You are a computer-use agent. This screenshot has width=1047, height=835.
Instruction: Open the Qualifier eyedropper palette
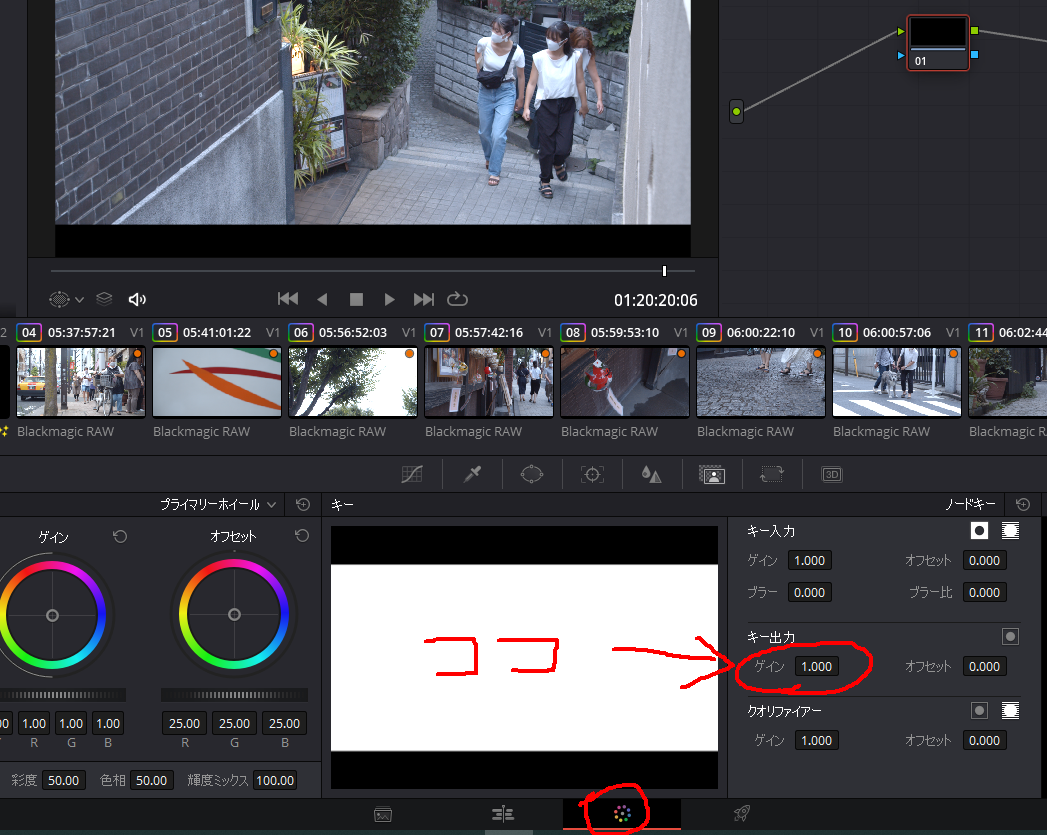[472, 475]
